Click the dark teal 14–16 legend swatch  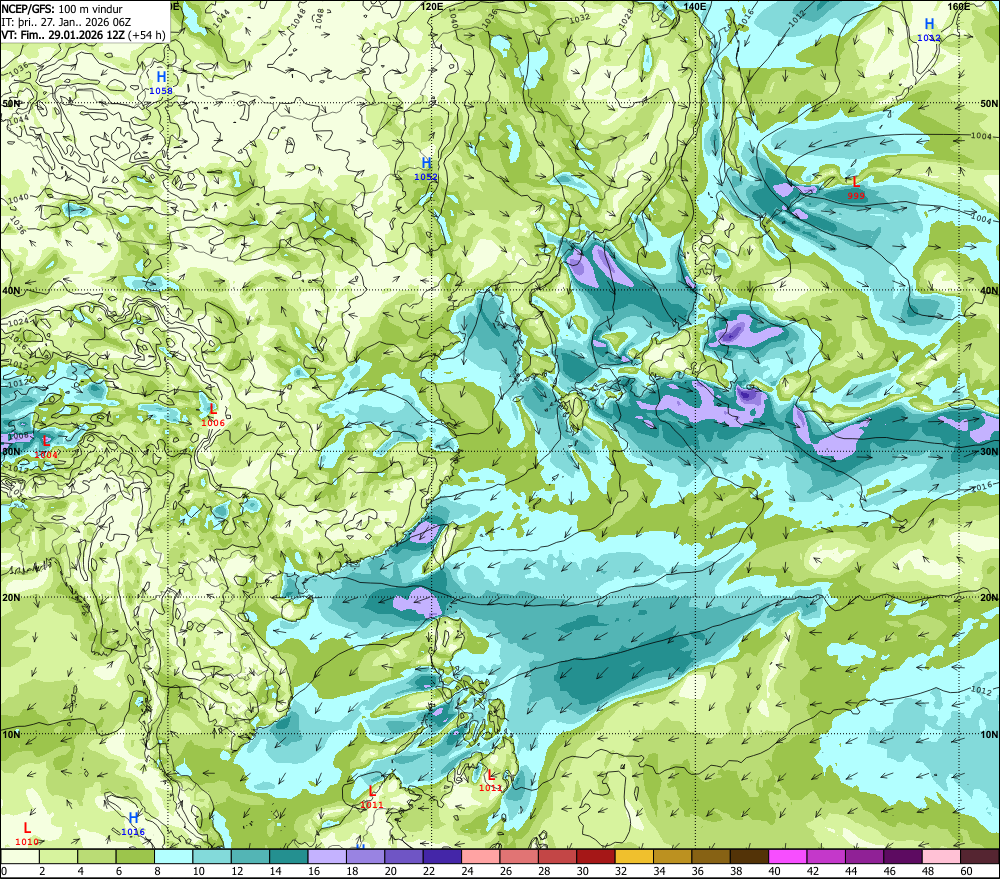click(x=289, y=856)
